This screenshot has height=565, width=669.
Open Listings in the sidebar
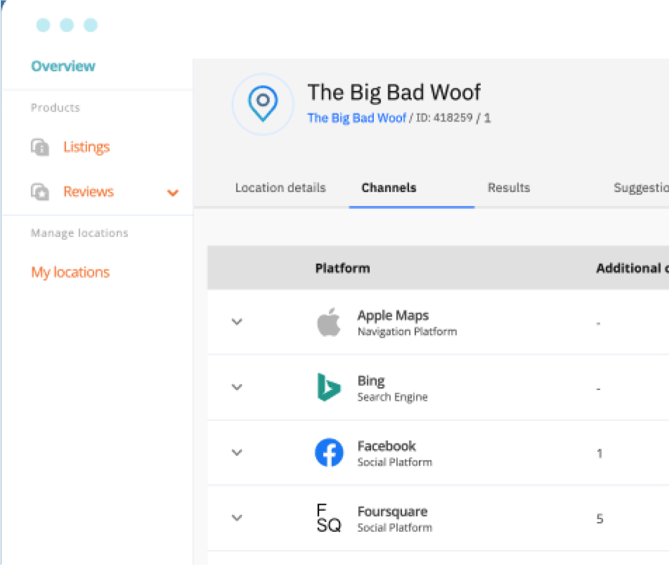pos(87,147)
